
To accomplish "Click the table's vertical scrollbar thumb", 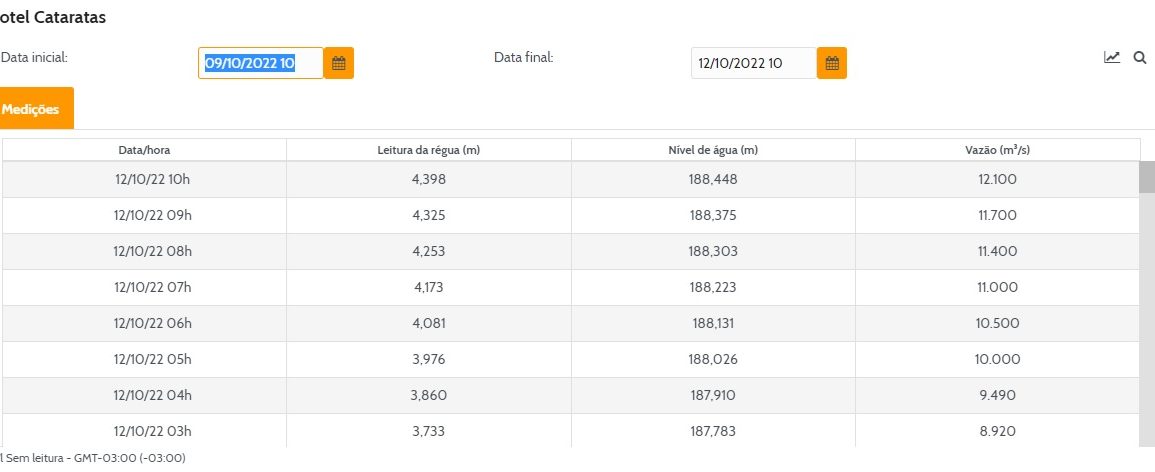I will click(1146, 177).
